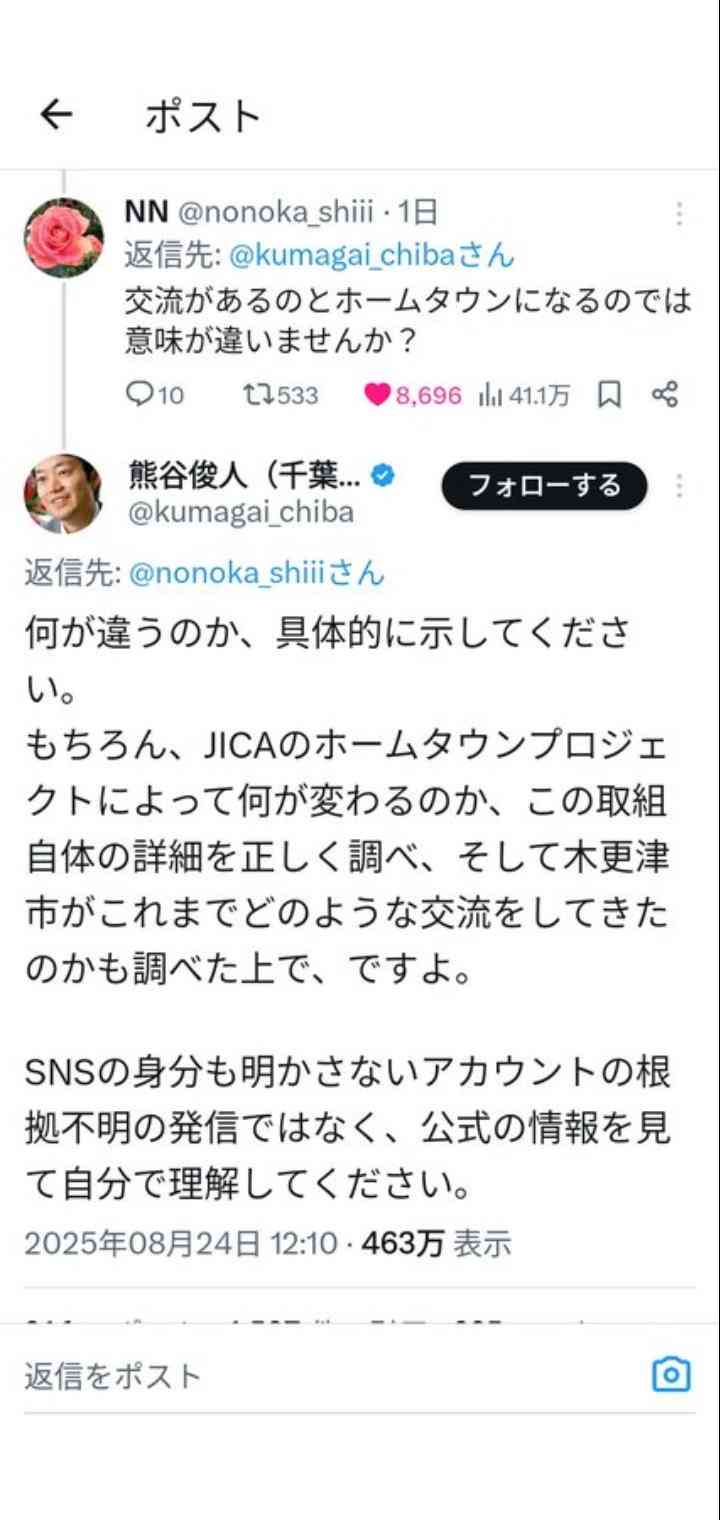The height and width of the screenshot is (1520, 720).
Task: Open the more menu beside フォローする
Action: click(x=679, y=486)
